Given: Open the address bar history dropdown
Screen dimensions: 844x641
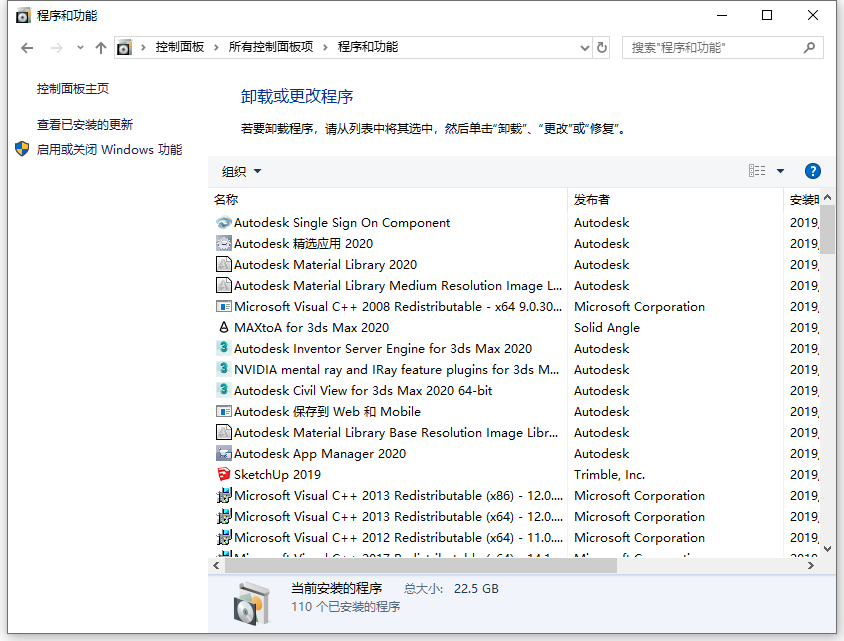Looking at the screenshot, I should (585, 48).
